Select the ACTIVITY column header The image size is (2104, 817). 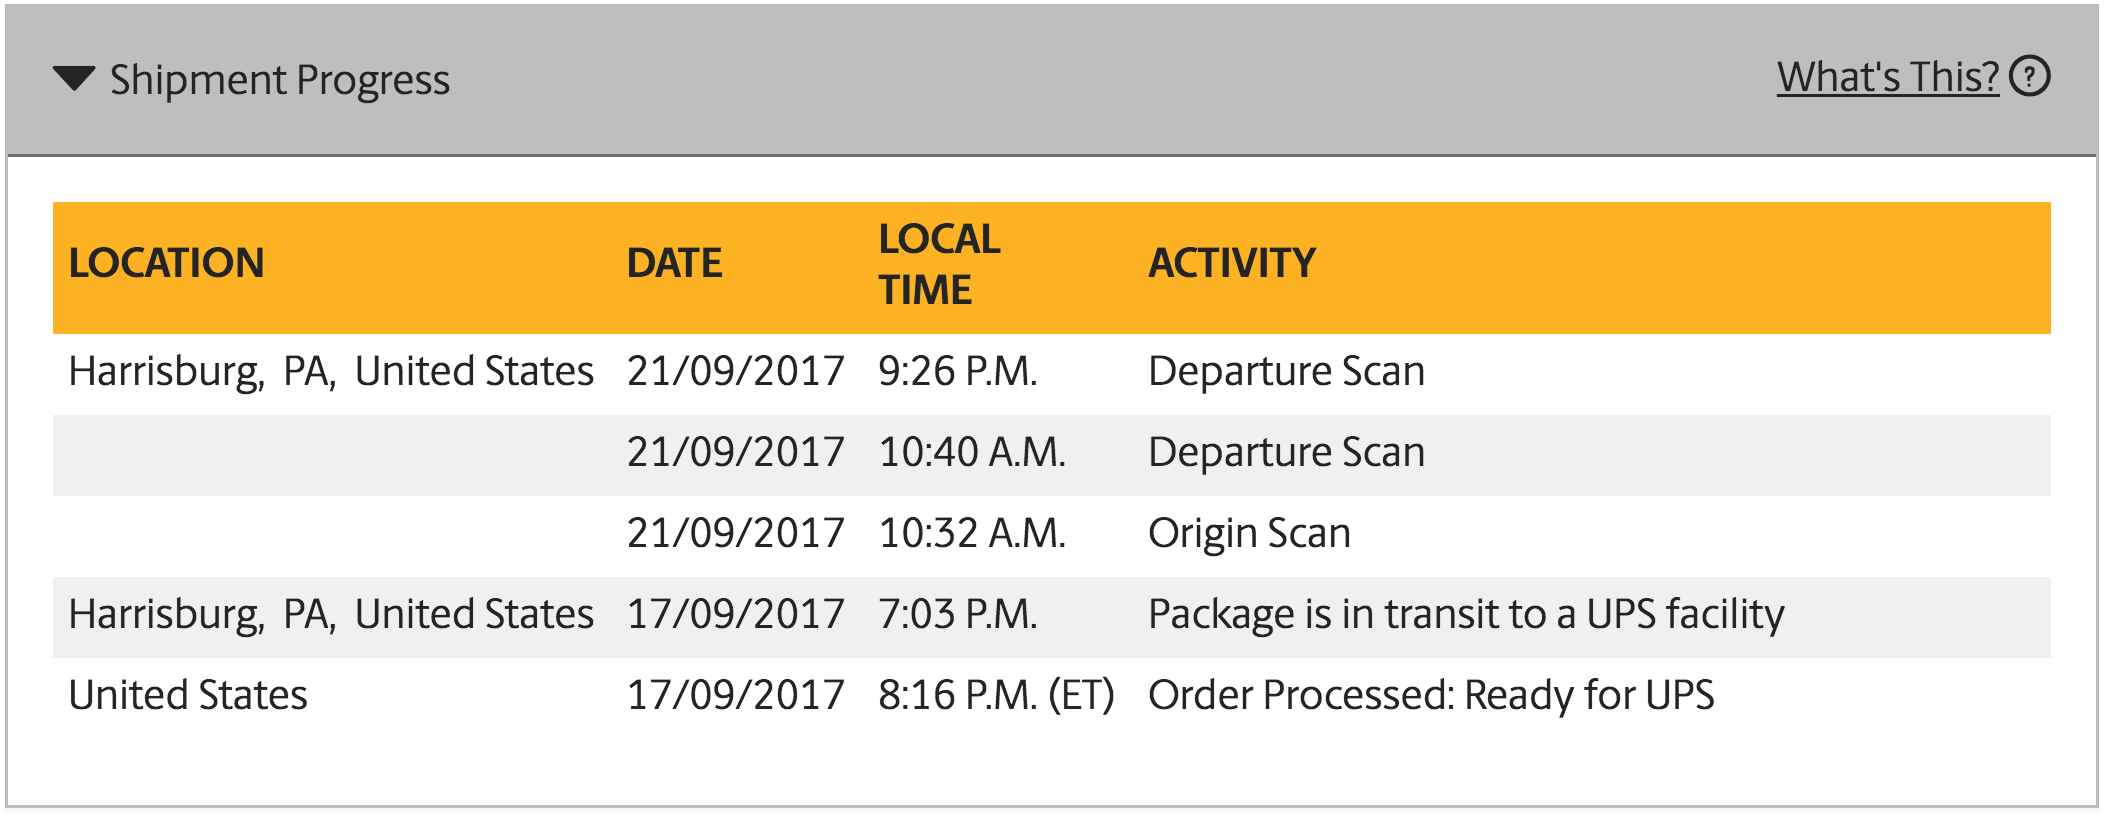(1231, 263)
